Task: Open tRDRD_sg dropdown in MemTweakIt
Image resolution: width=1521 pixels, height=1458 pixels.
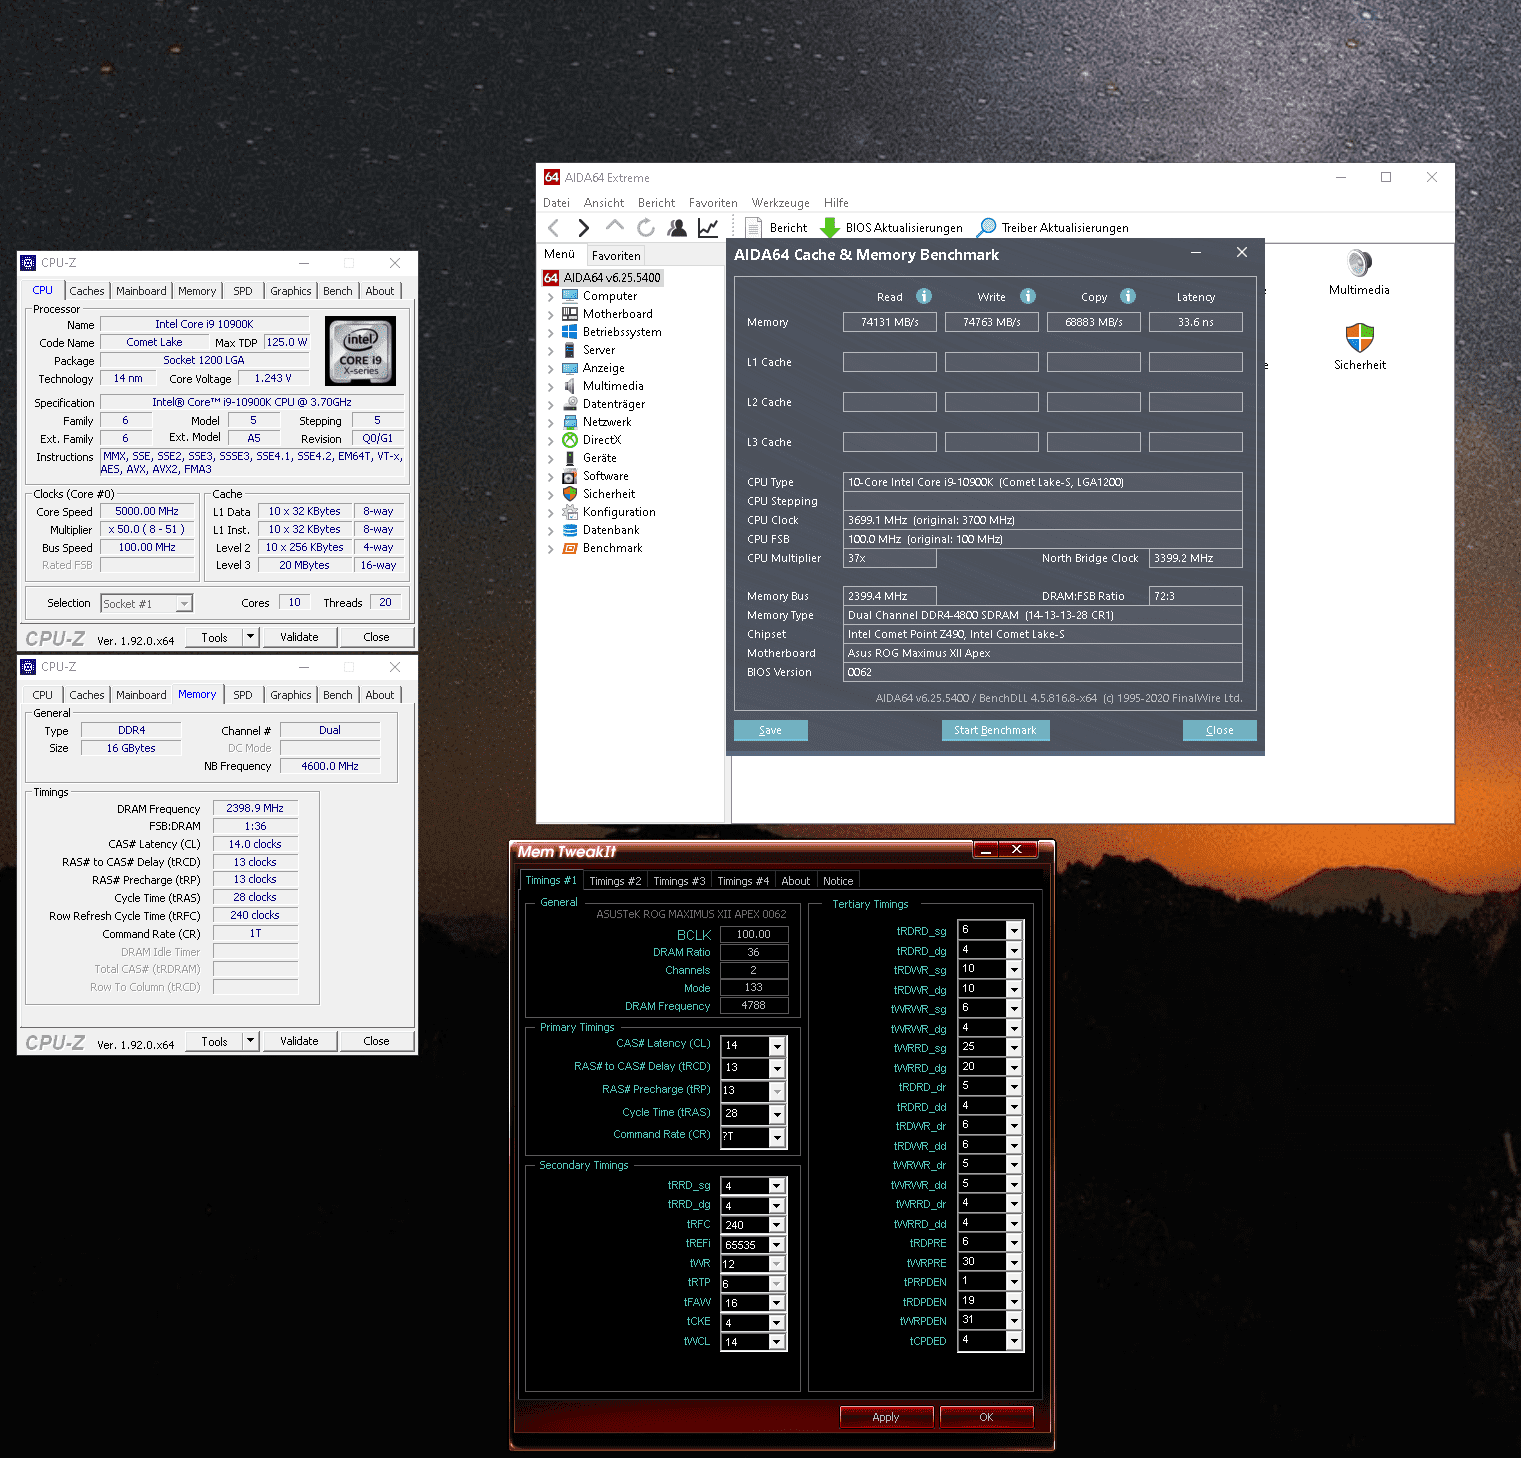Action: tap(1014, 930)
